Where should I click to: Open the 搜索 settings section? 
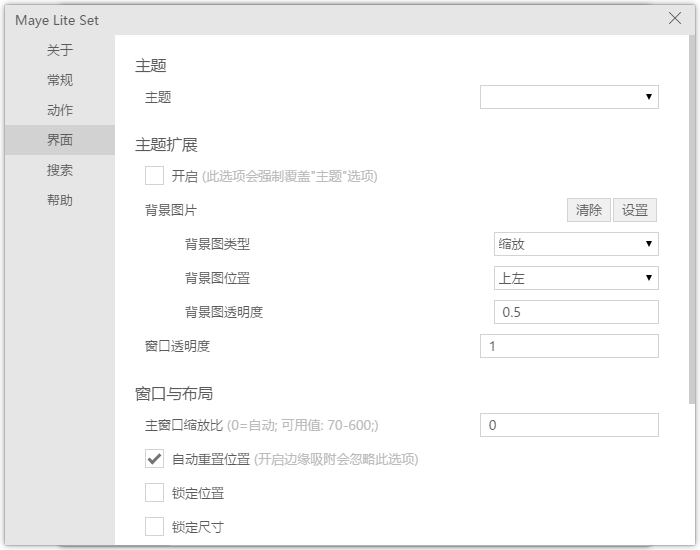click(60, 170)
